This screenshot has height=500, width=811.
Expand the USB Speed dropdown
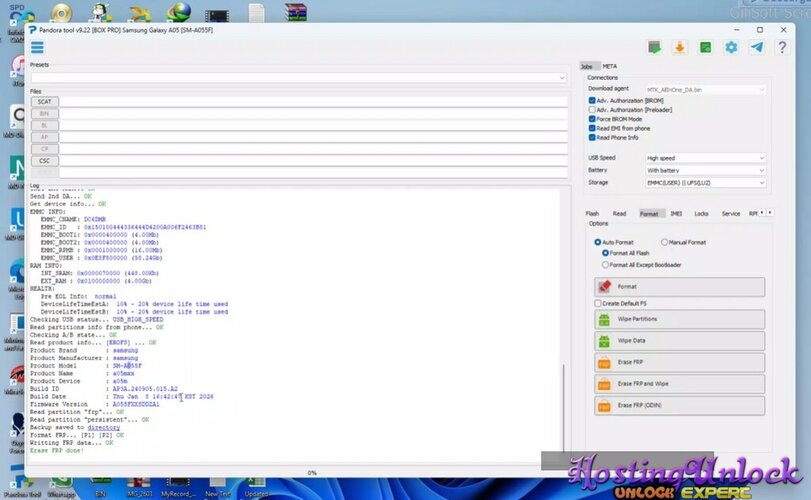tap(704, 158)
